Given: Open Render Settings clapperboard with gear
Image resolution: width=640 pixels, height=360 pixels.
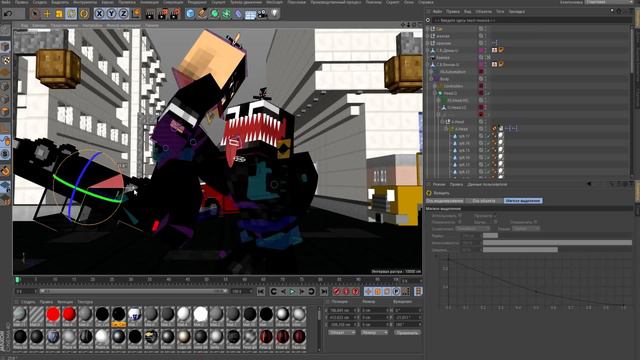Looking at the screenshot, I should click(x=175, y=14).
